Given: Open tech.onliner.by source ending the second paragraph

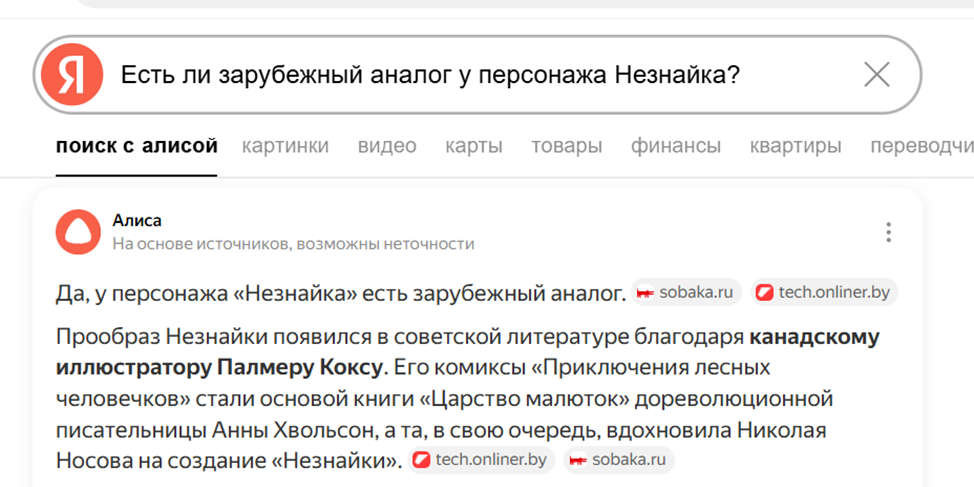Looking at the screenshot, I should click(481, 460).
